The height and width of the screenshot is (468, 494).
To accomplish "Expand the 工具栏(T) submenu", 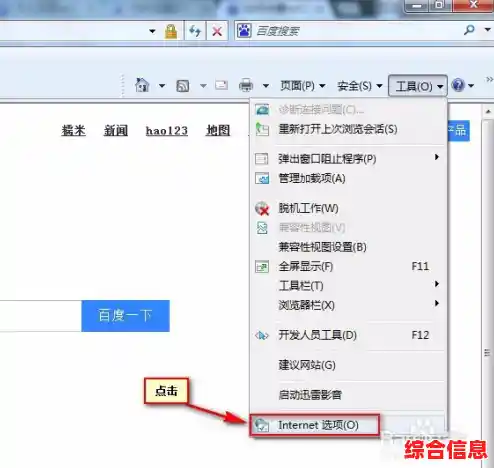I will click(348, 286).
